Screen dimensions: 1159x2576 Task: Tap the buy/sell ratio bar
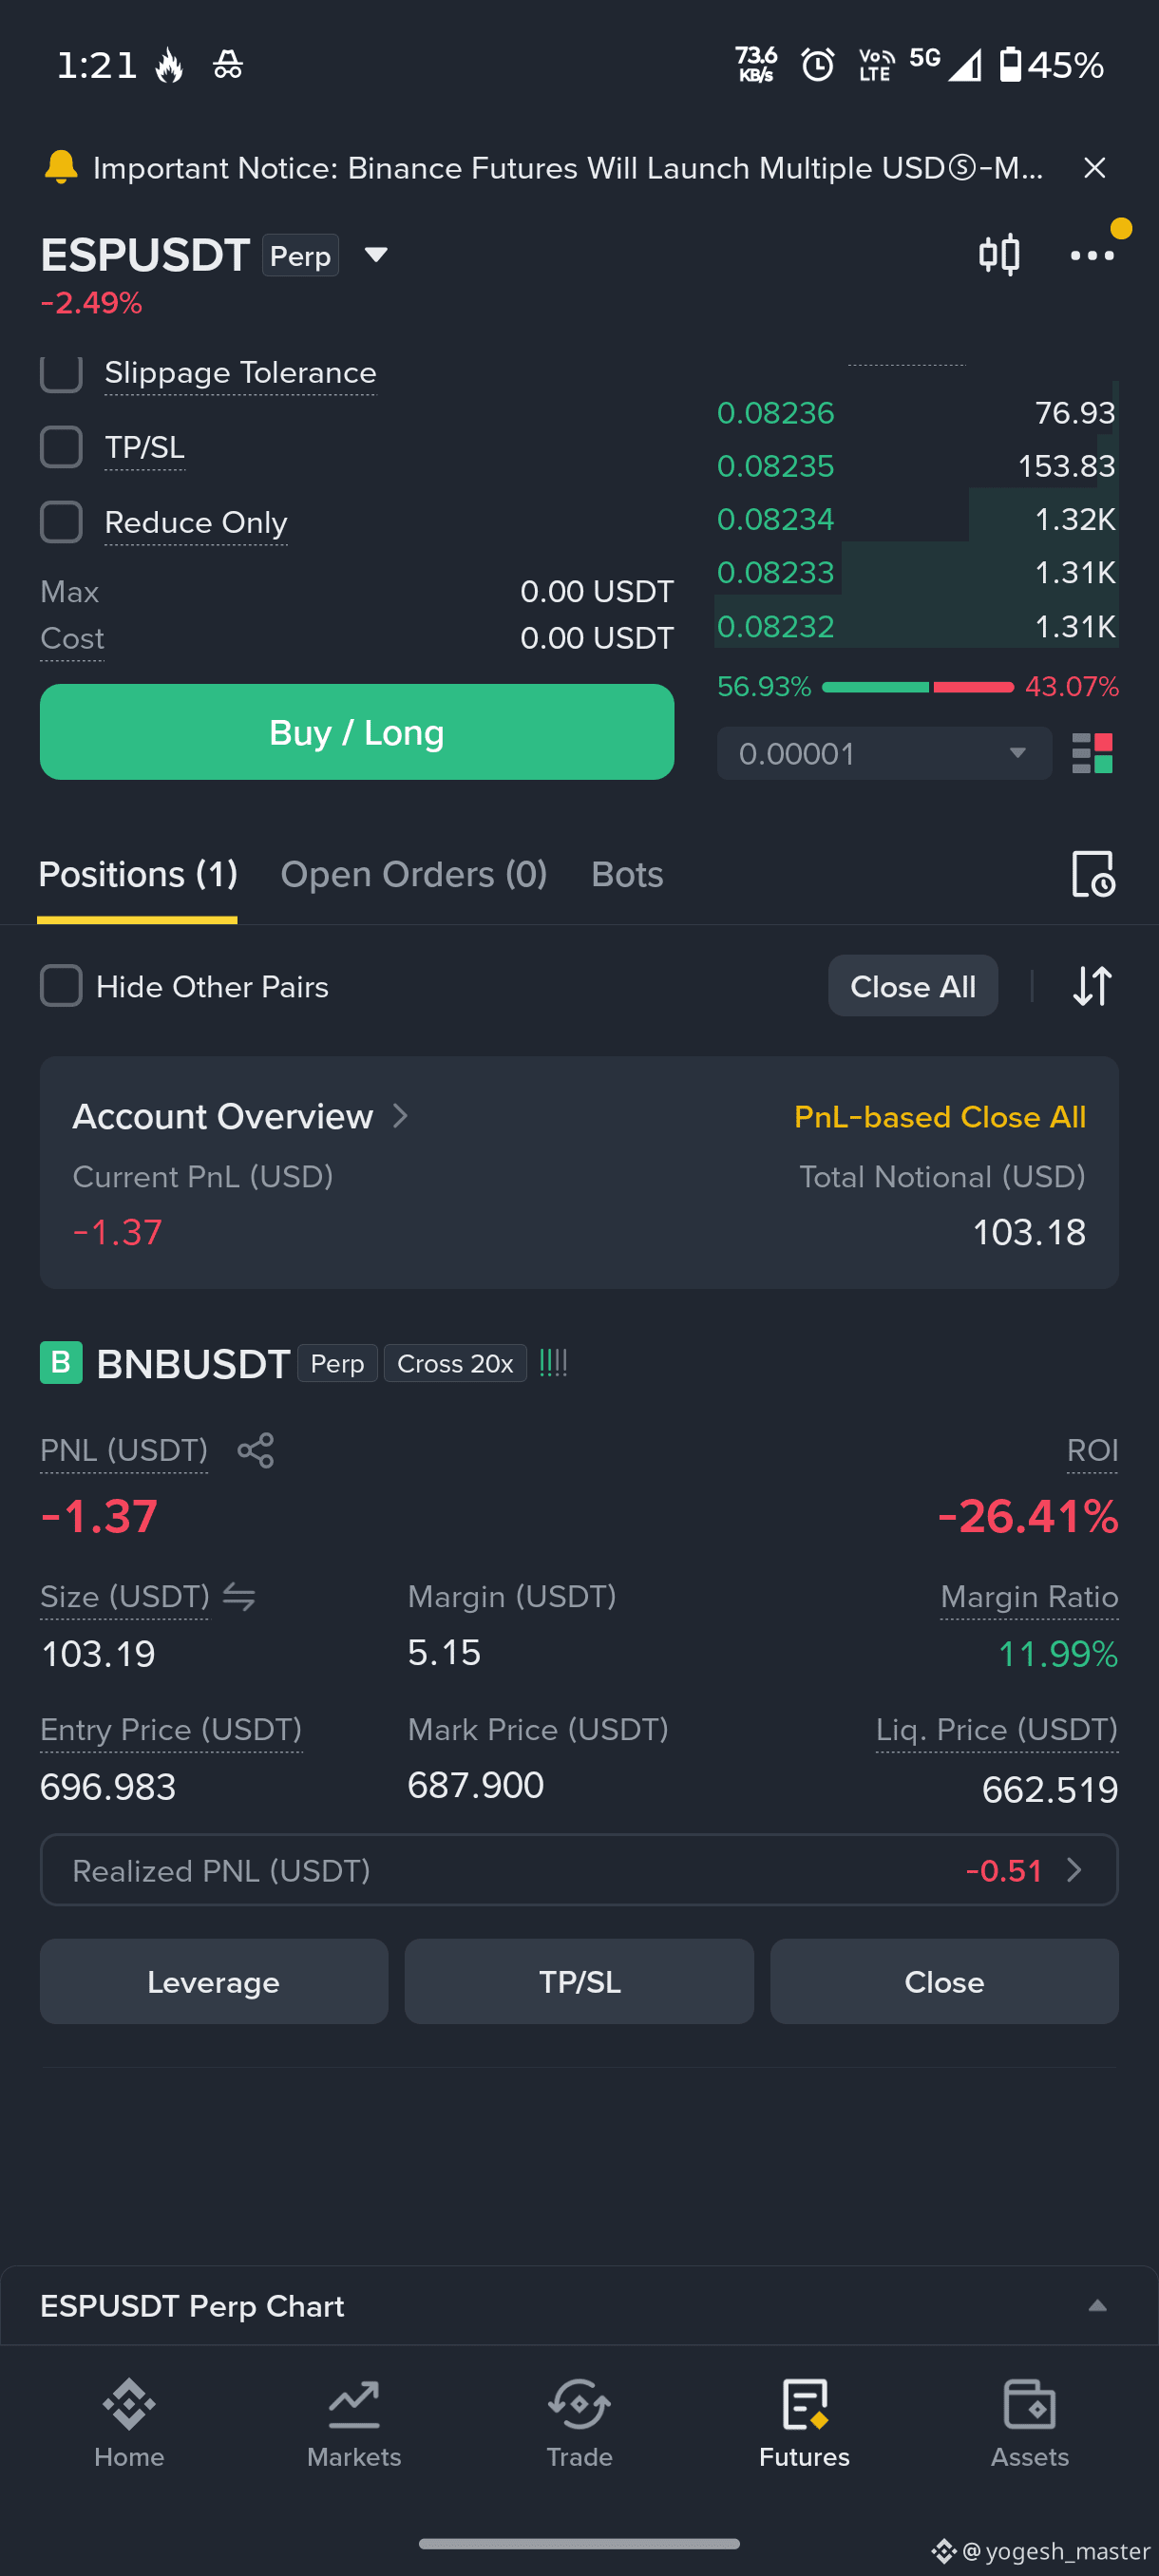click(x=917, y=686)
